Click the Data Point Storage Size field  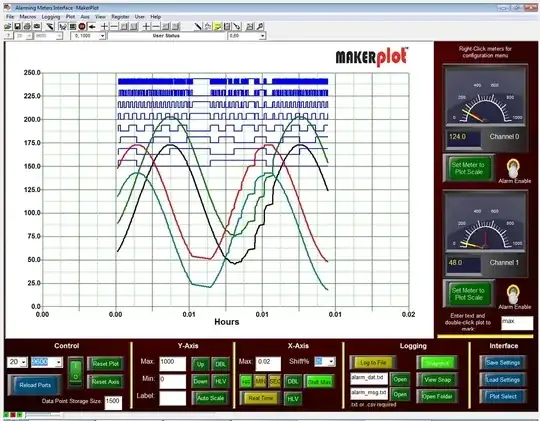coord(113,402)
